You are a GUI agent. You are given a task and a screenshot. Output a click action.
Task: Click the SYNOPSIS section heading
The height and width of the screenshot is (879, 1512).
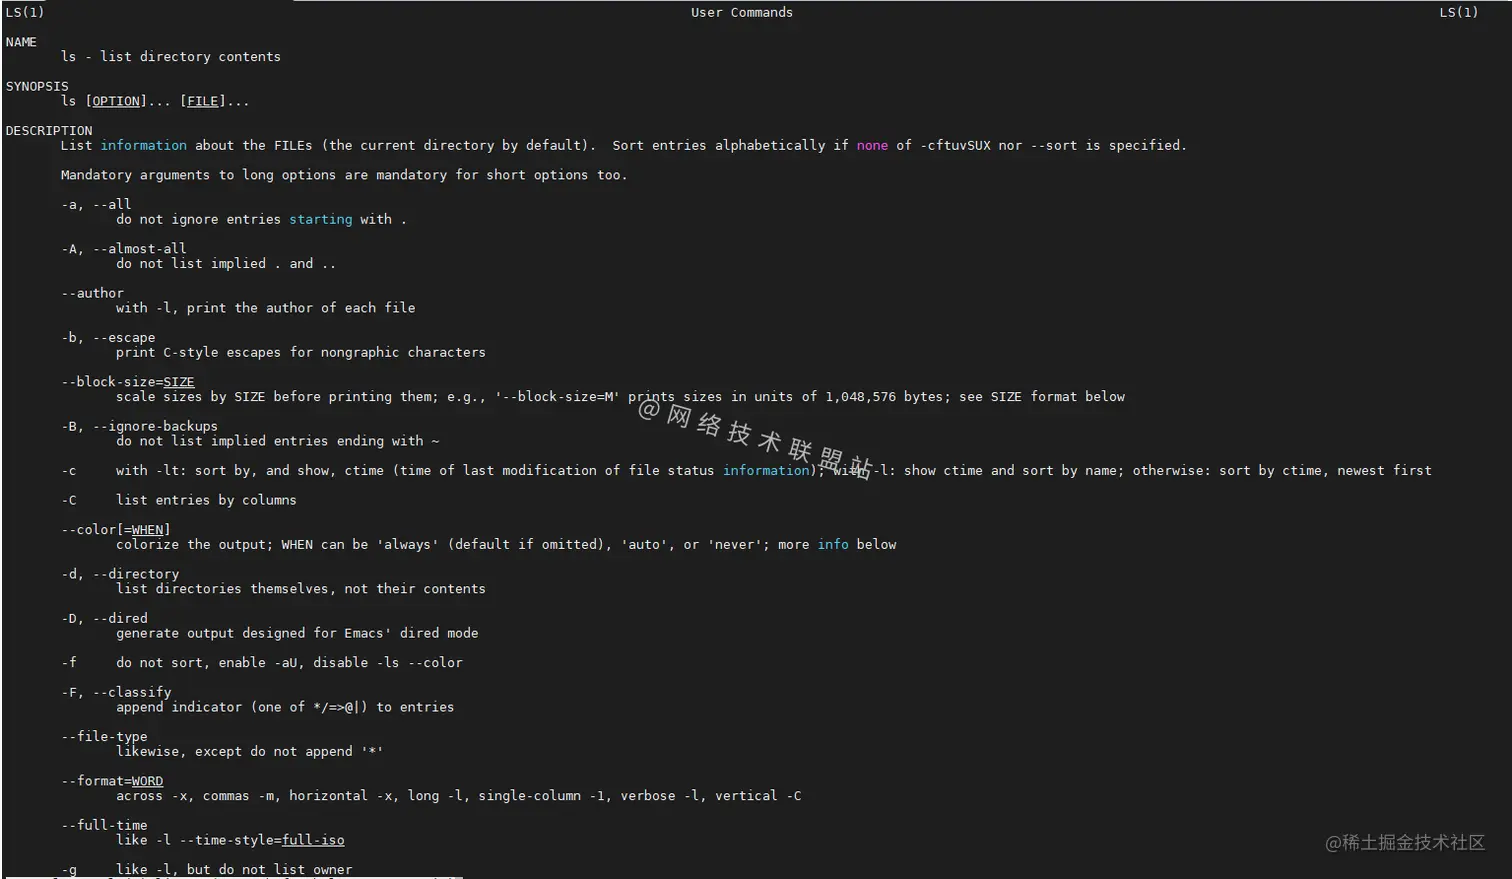pos(37,86)
